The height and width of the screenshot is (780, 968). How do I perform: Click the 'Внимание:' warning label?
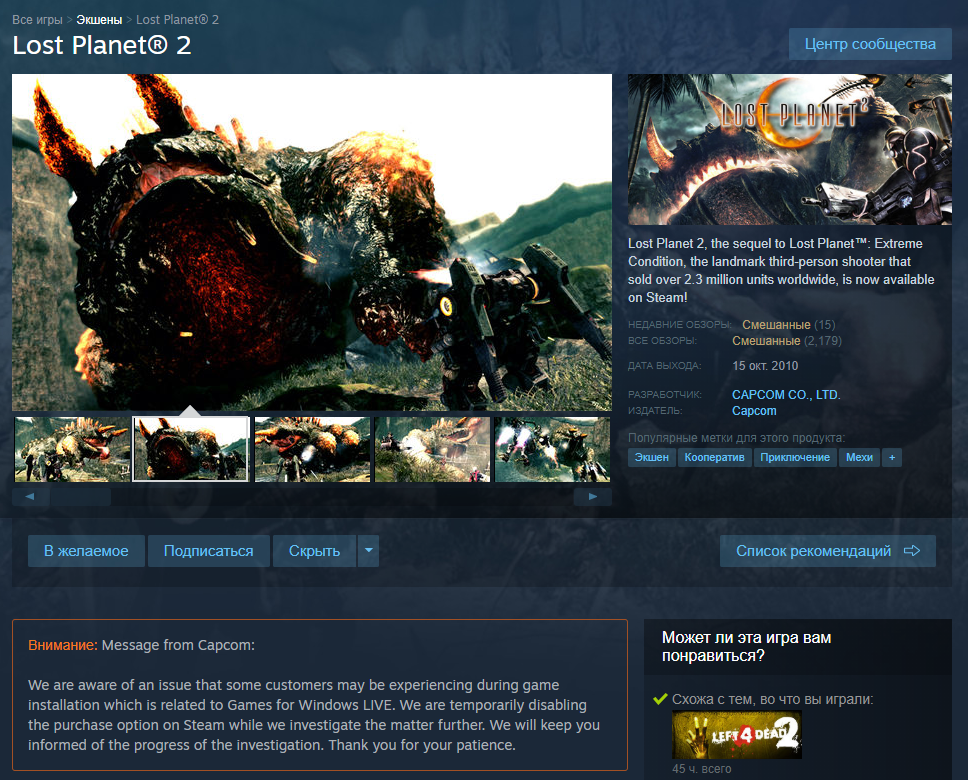tap(63, 645)
